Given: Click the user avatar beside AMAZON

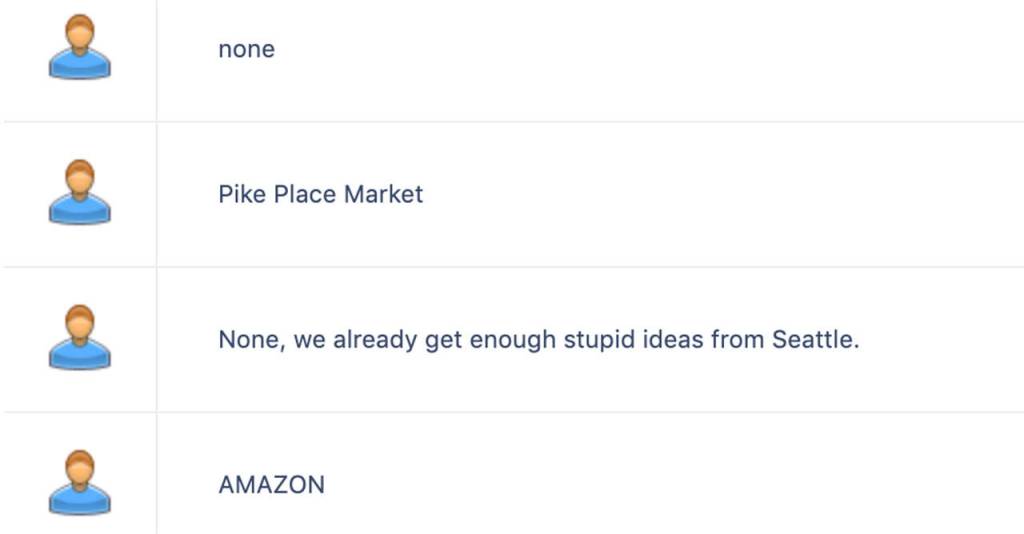Looking at the screenshot, I should [79, 484].
